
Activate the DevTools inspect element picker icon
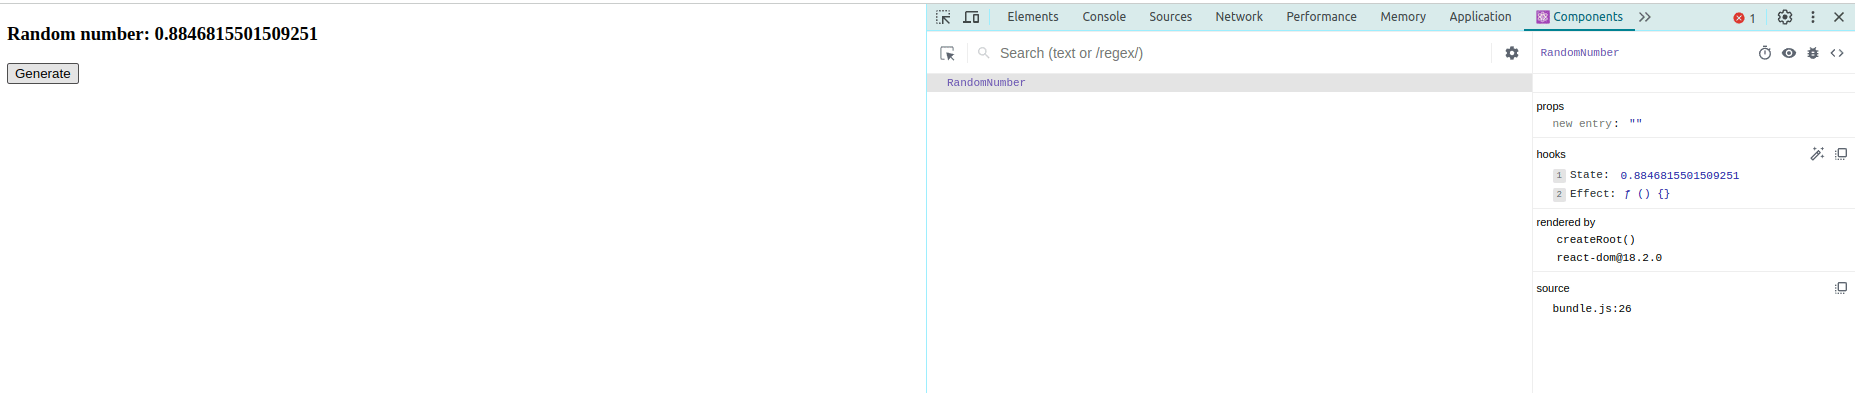coord(943,17)
